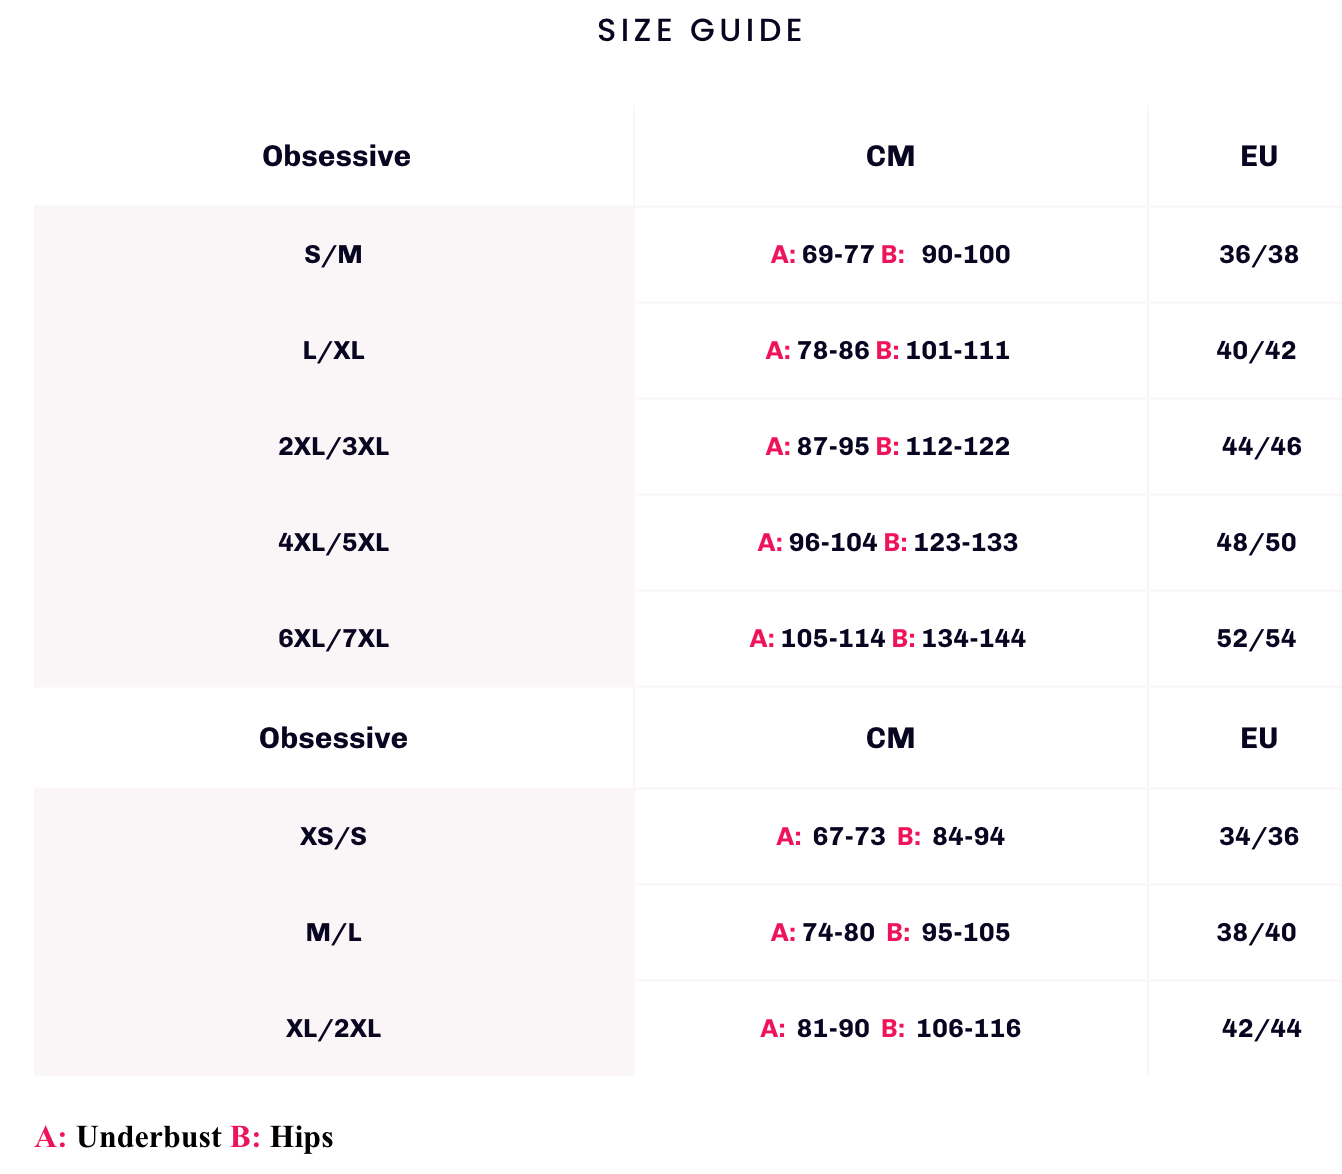This screenshot has height=1174, width=1342.
Task: Select the 48/50 EU size
Action: click(x=1256, y=543)
